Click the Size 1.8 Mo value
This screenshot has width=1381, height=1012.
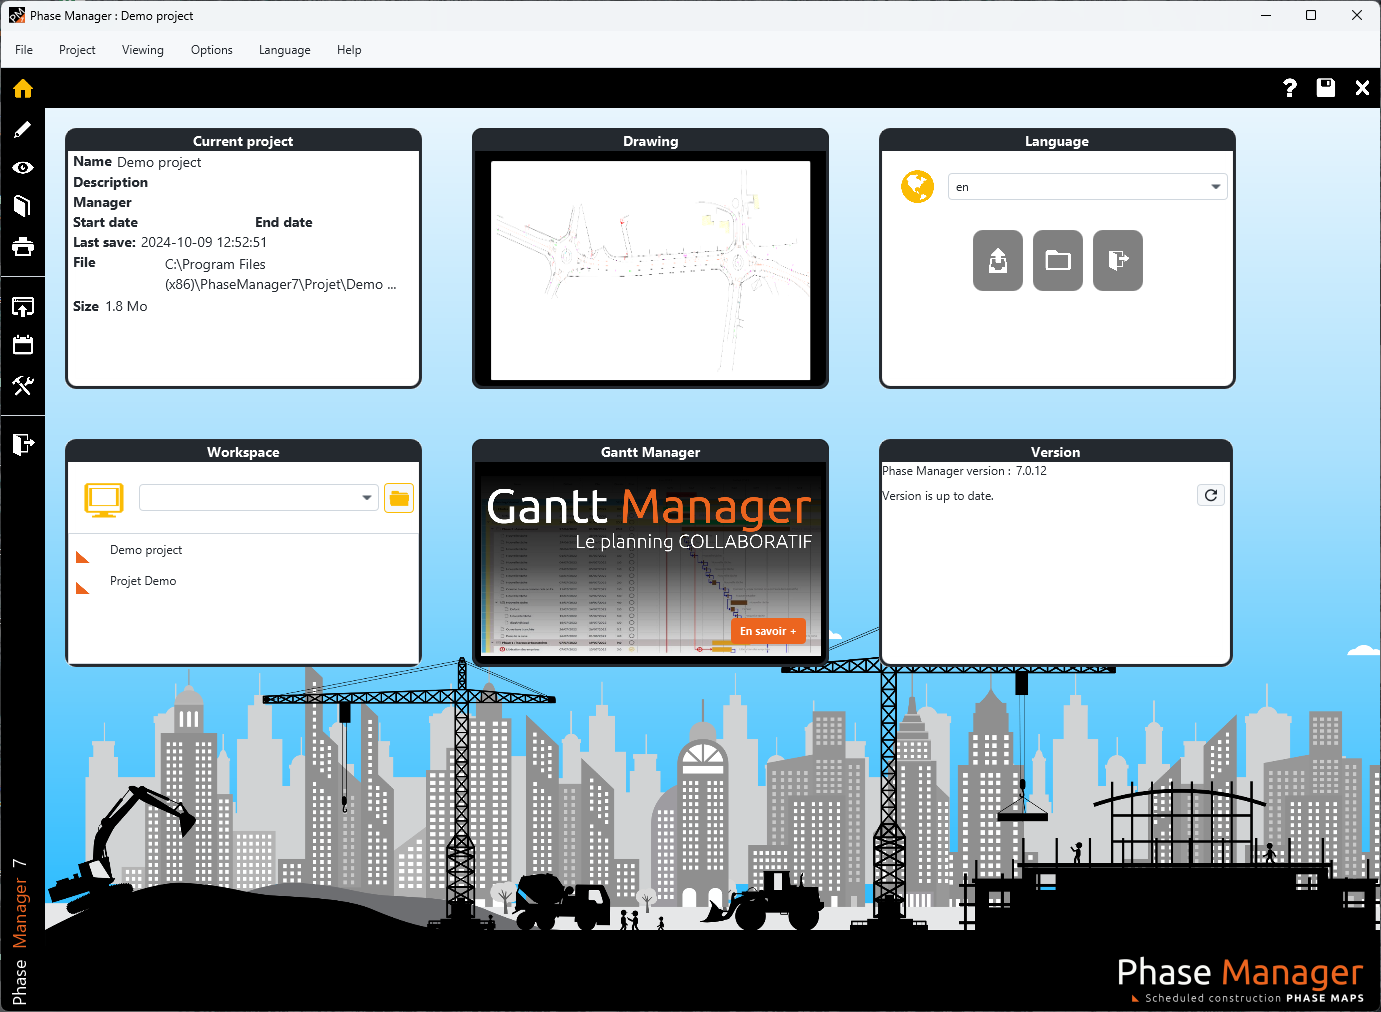(126, 307)
